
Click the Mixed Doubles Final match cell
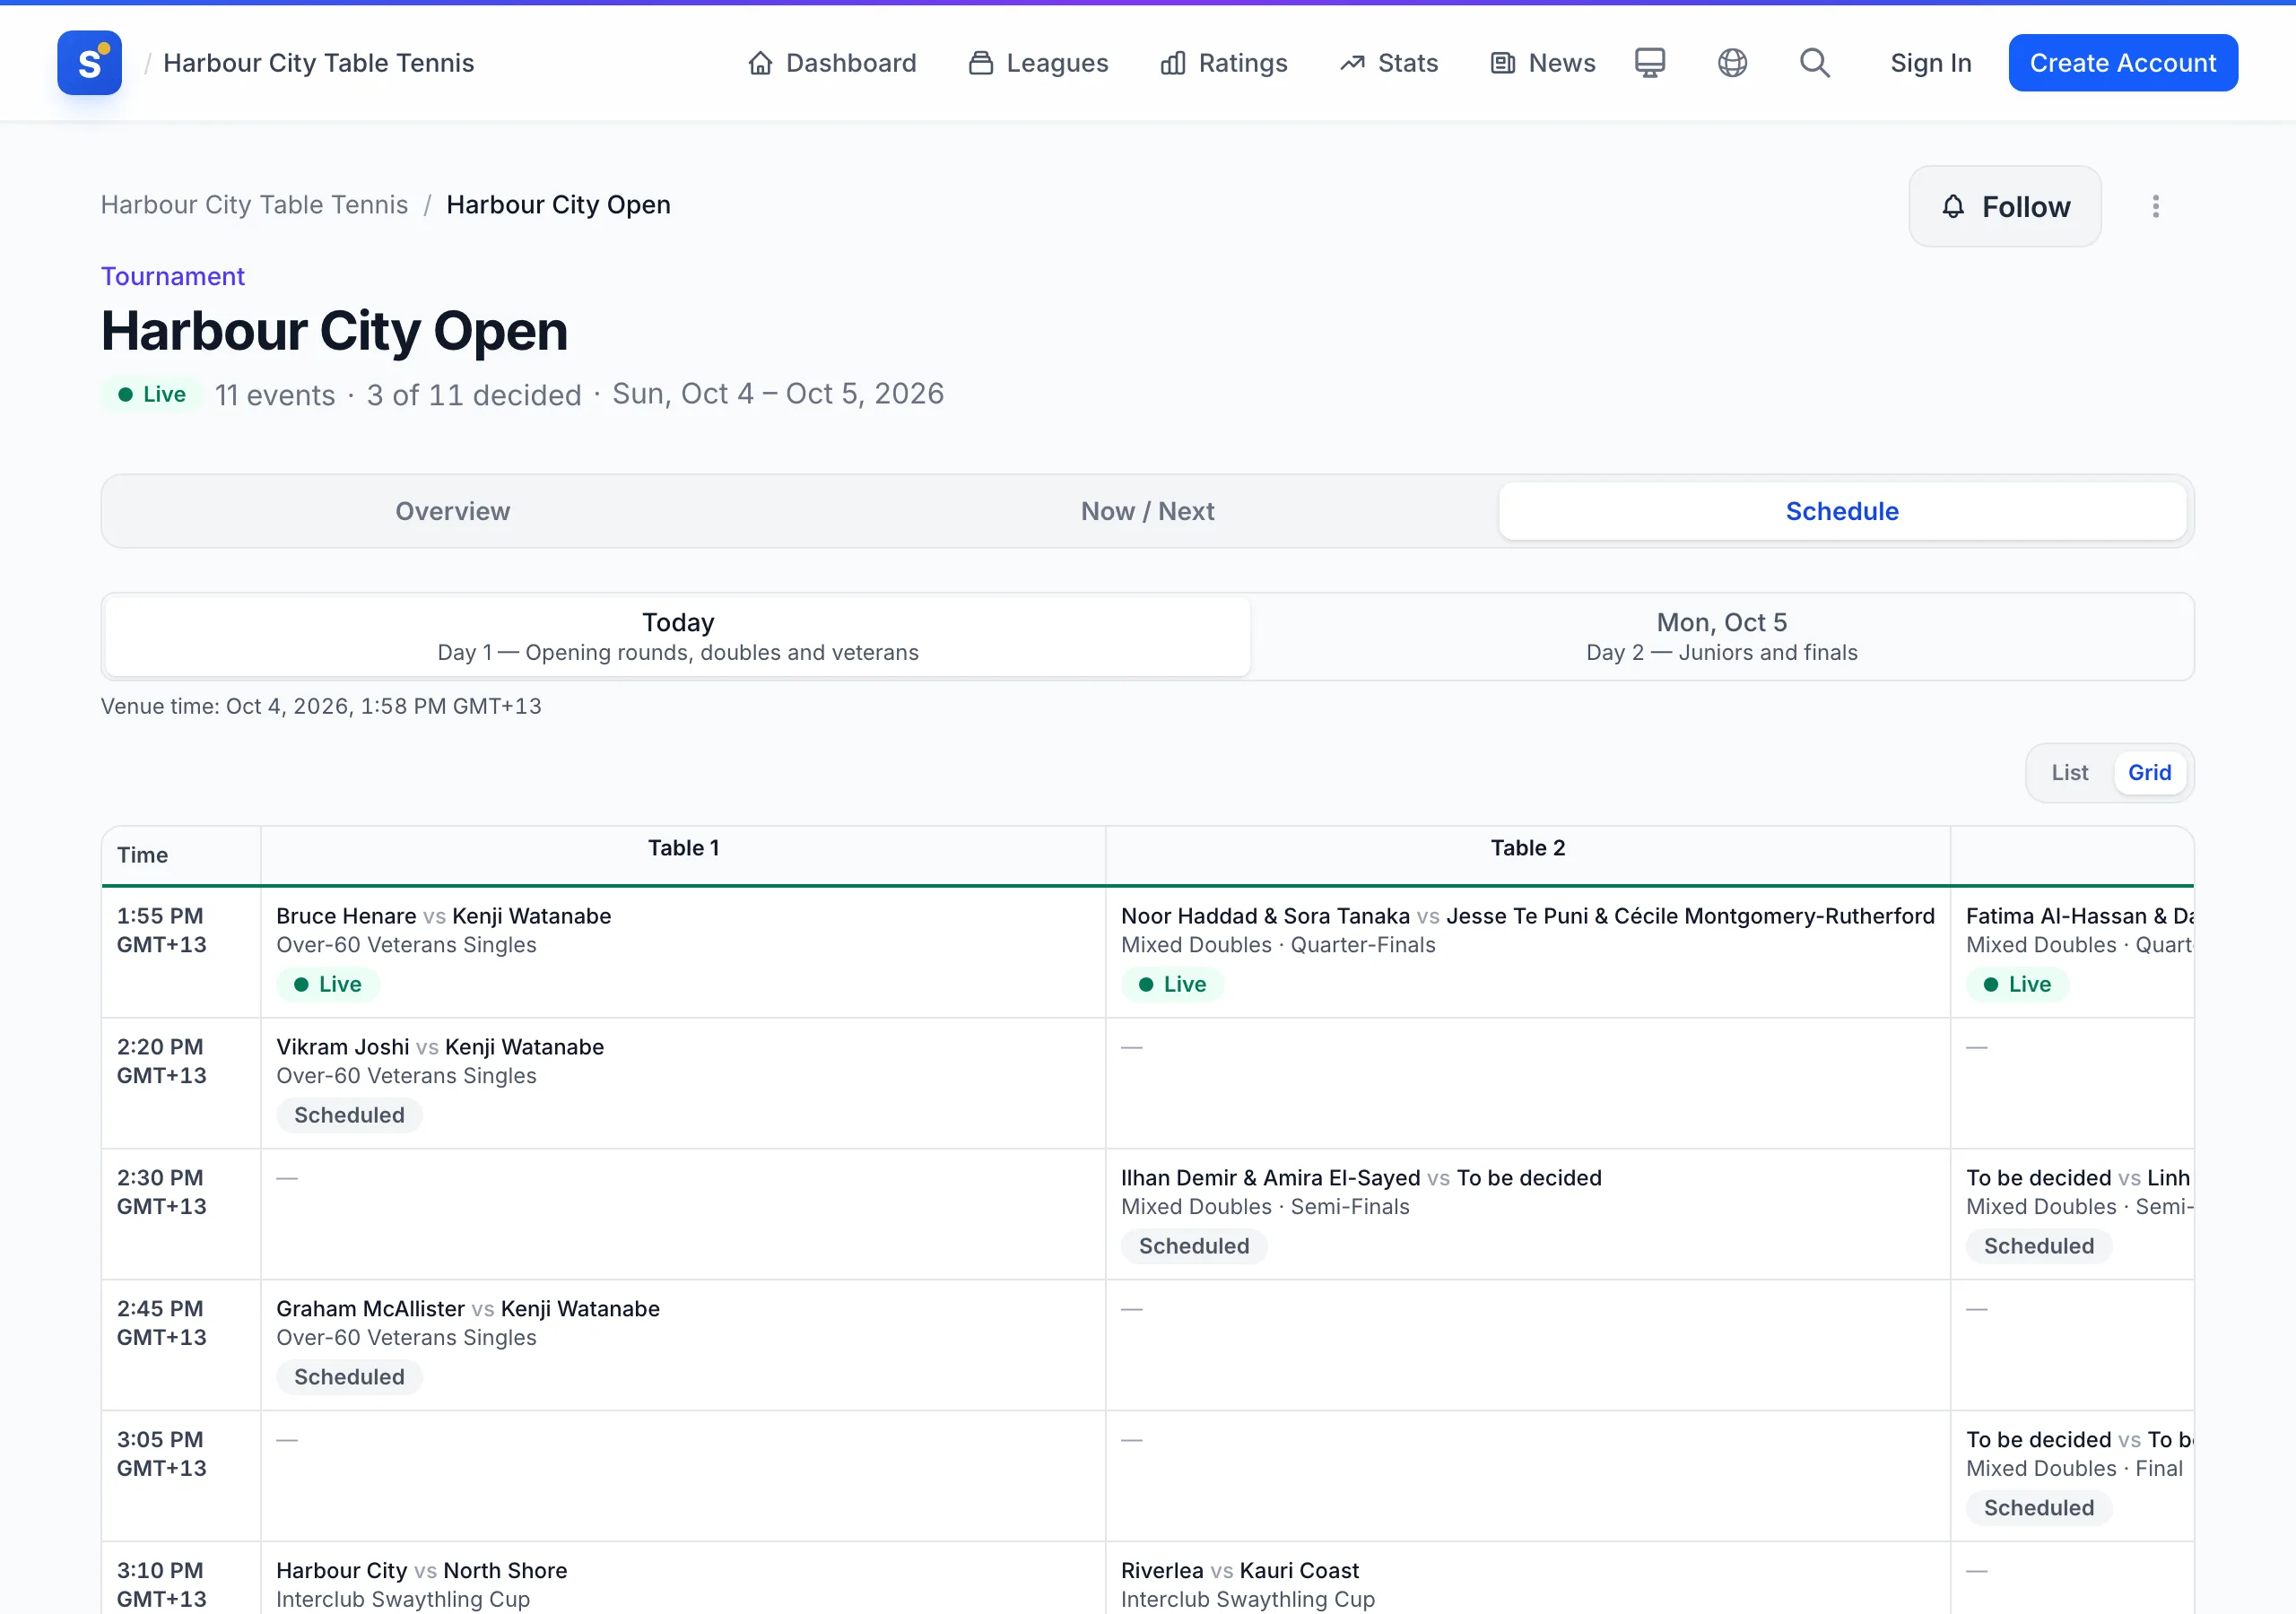(x=2071, y=1476)
